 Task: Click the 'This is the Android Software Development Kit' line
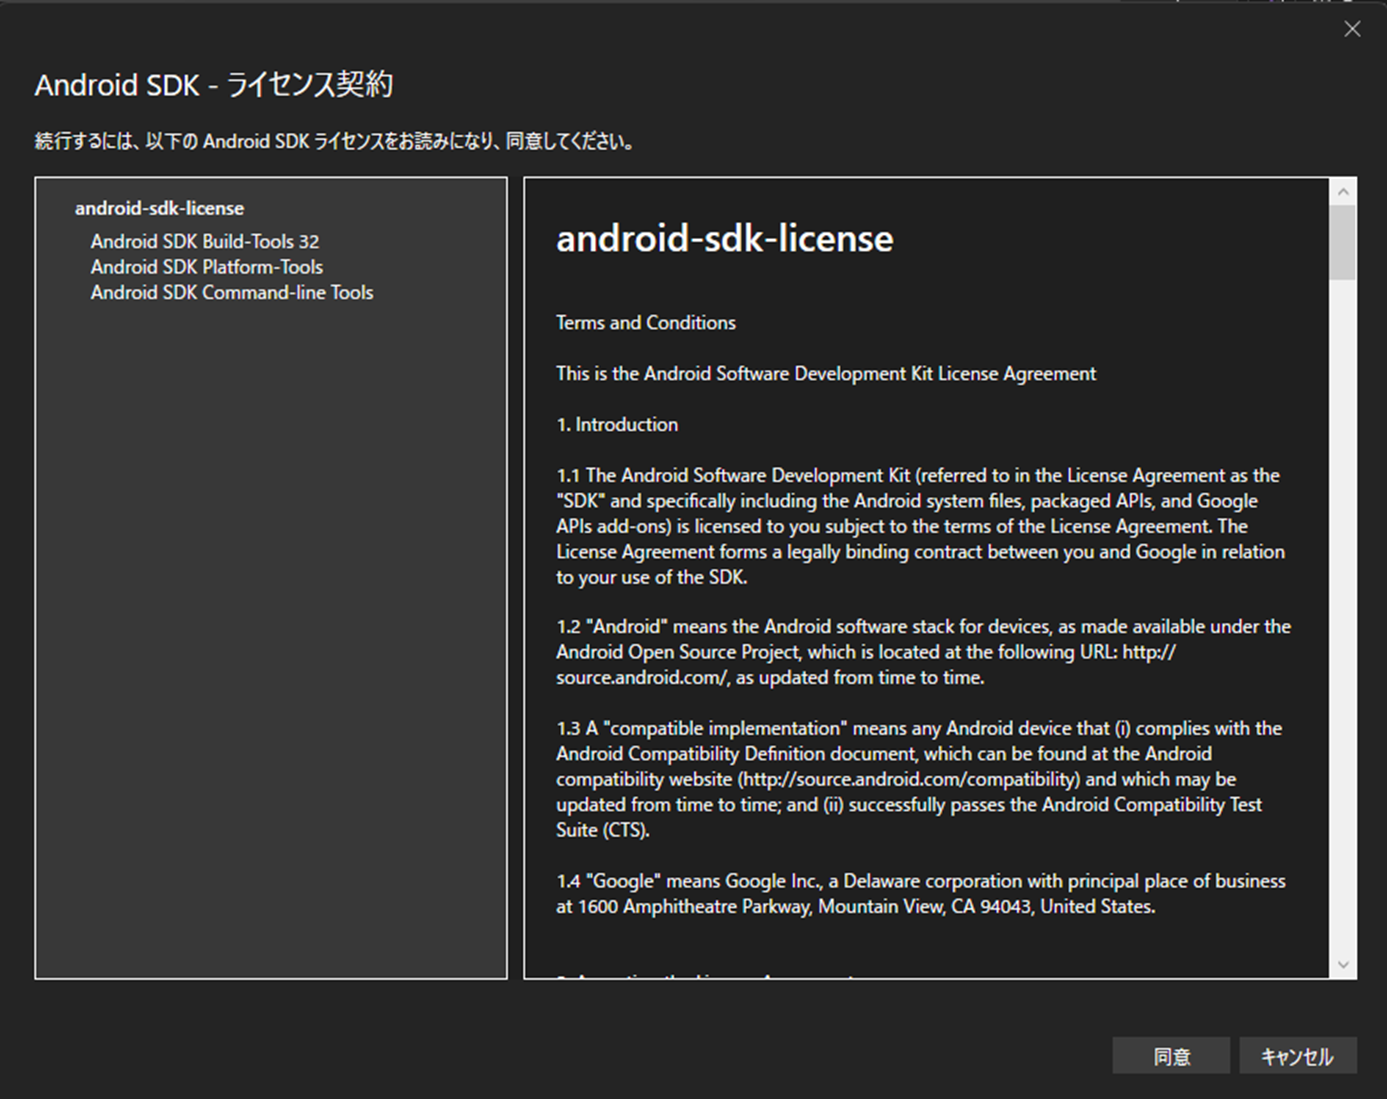[826, 373]
